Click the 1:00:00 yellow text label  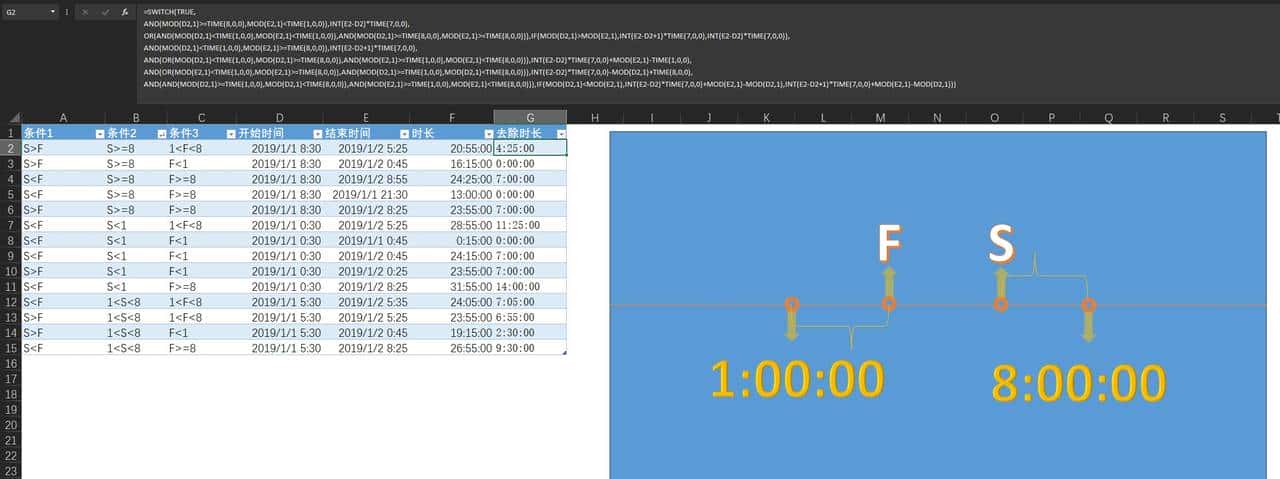click(x=797, y=380)
